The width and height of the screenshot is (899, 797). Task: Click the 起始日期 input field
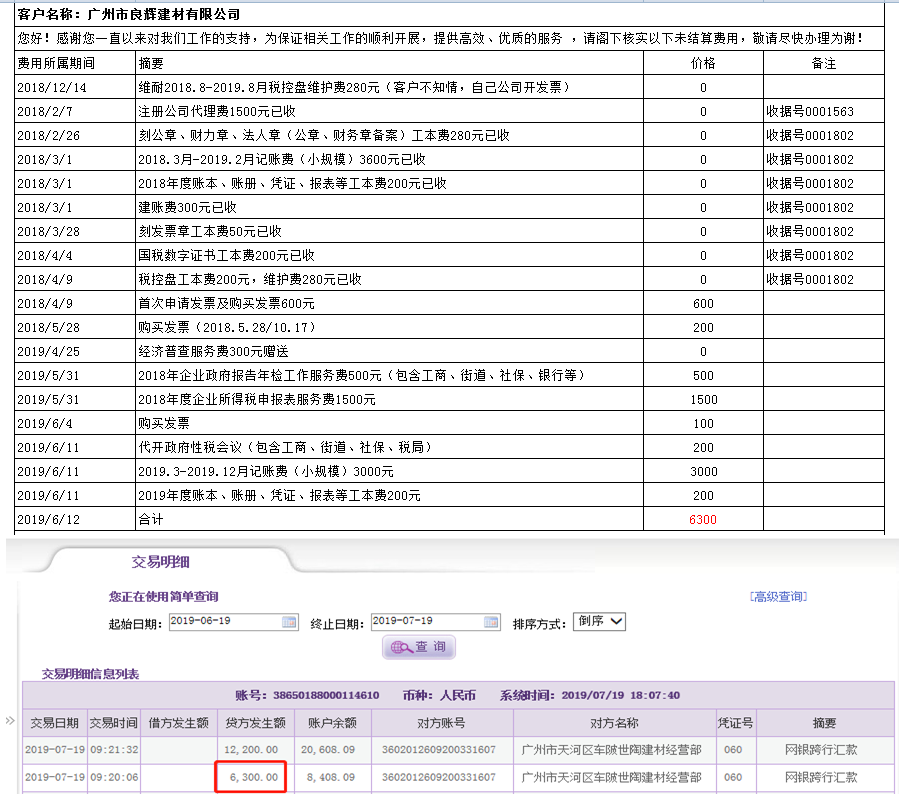coord(233,622)
